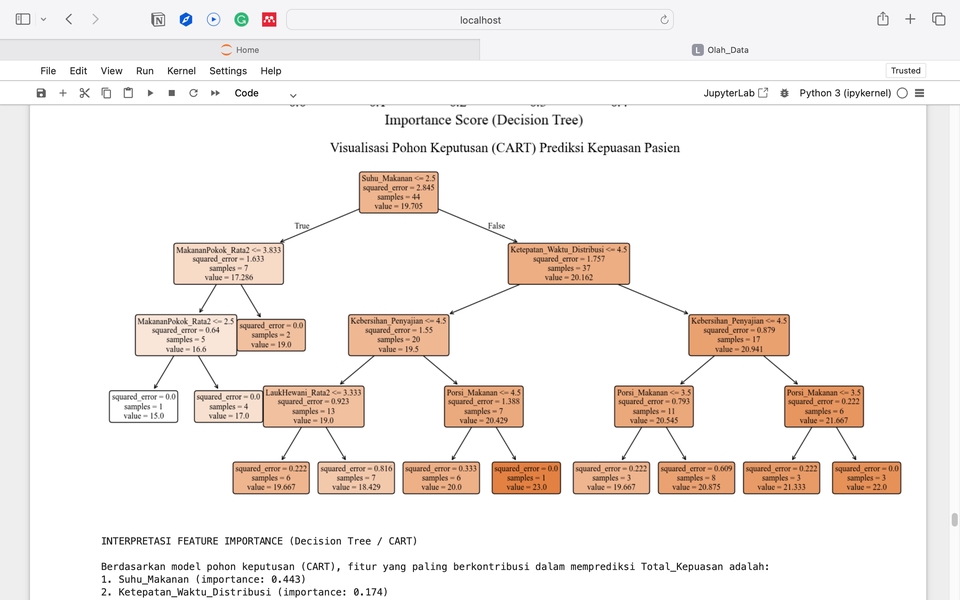The height and width of the screenshot is (600, 960).
Task: Paste cell from the clipboard
Action: (128, 93)
